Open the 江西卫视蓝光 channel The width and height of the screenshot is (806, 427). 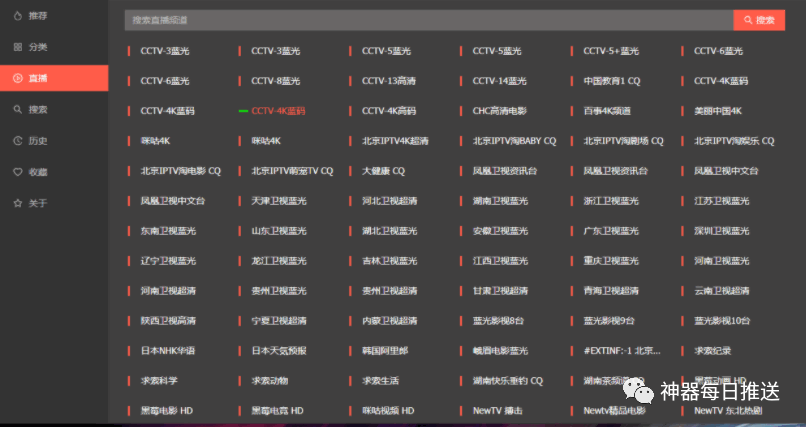[500, 261]
